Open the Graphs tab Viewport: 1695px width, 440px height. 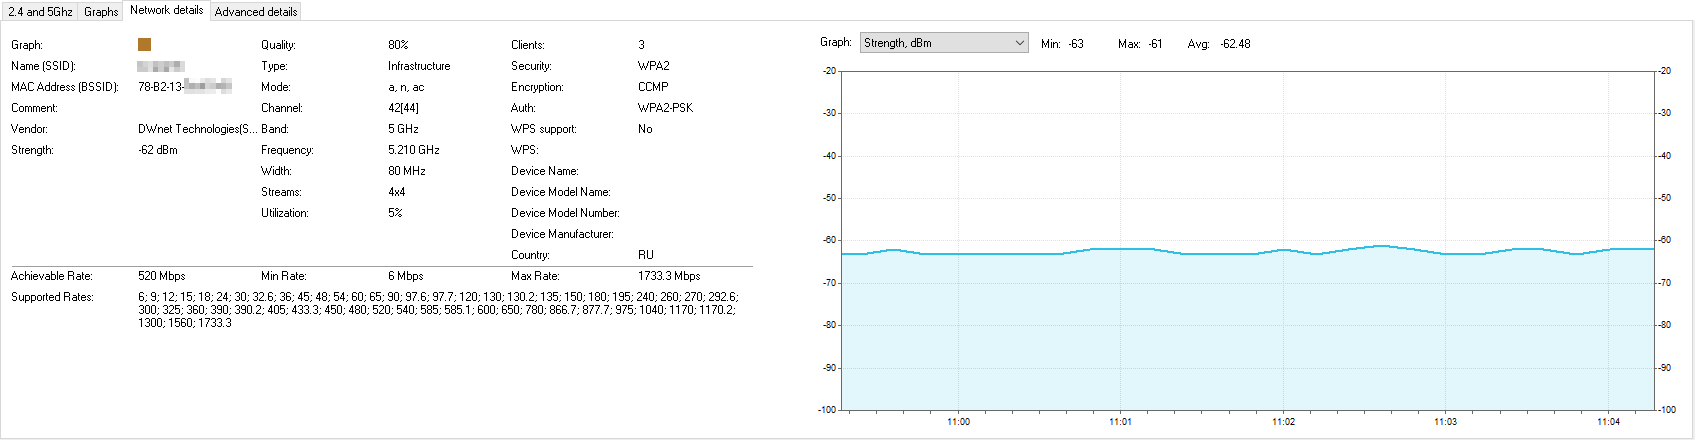101,12
